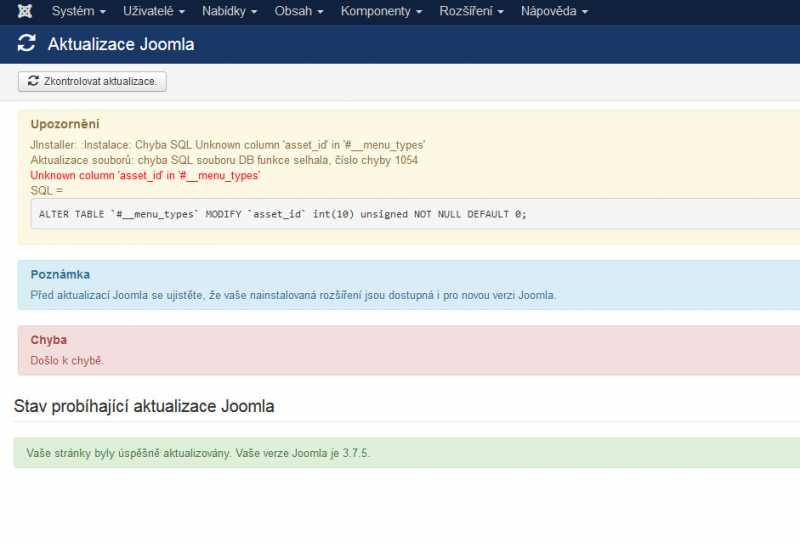Click the text Před aktualizací Joomla se ujistěte

[x=117, y=295]
